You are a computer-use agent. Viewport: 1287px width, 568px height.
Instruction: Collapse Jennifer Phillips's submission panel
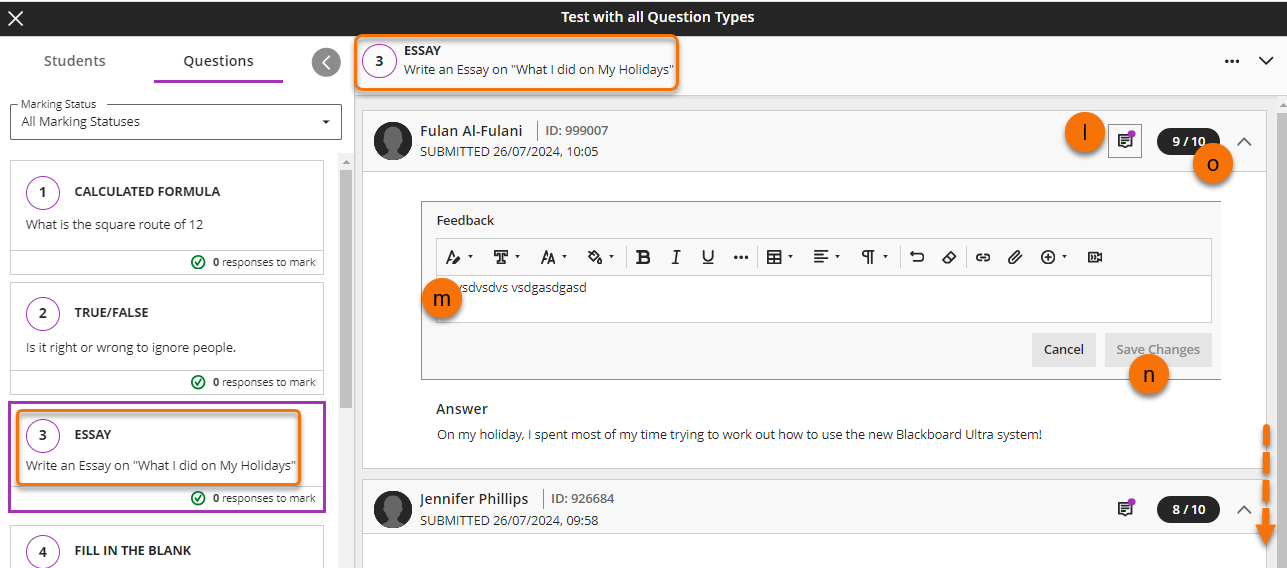1244,509
